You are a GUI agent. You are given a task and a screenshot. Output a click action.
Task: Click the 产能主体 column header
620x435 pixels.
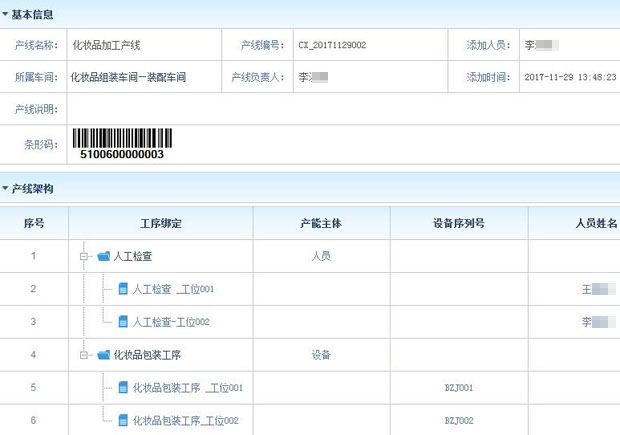[x=321, y=223]
